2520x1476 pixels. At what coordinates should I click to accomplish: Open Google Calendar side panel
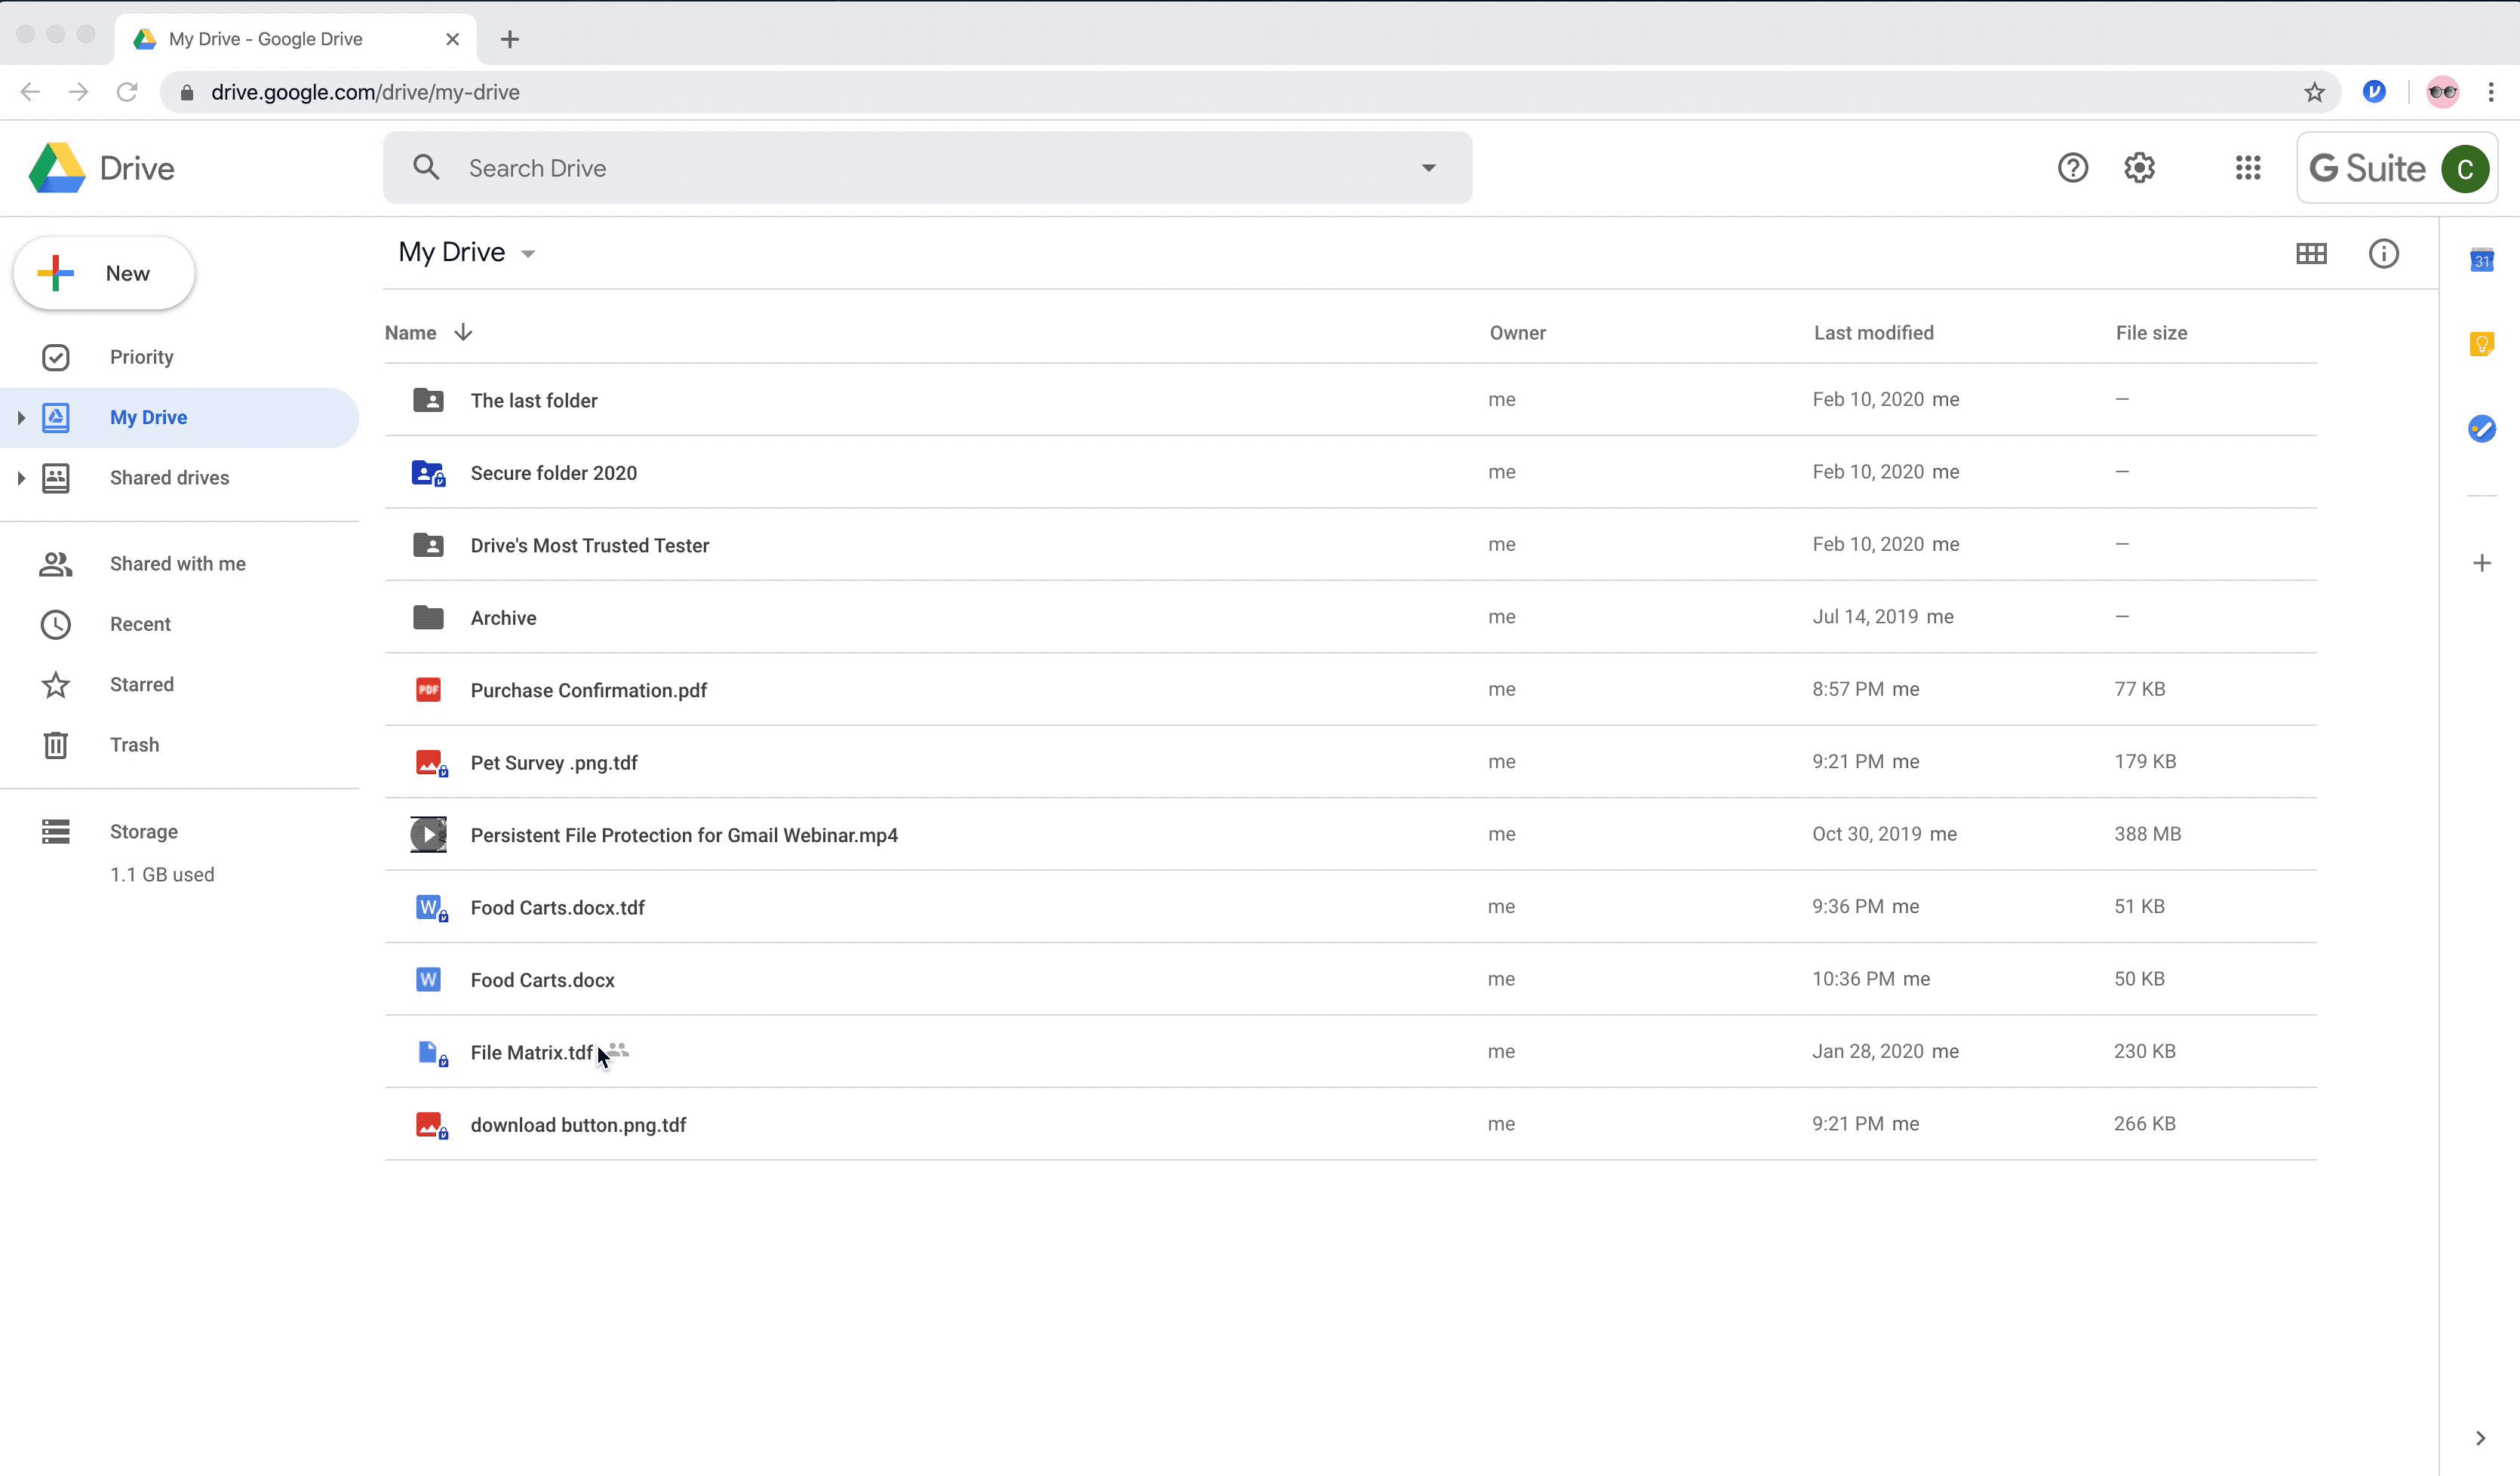pyautogui.click(x=2481, y=260)
